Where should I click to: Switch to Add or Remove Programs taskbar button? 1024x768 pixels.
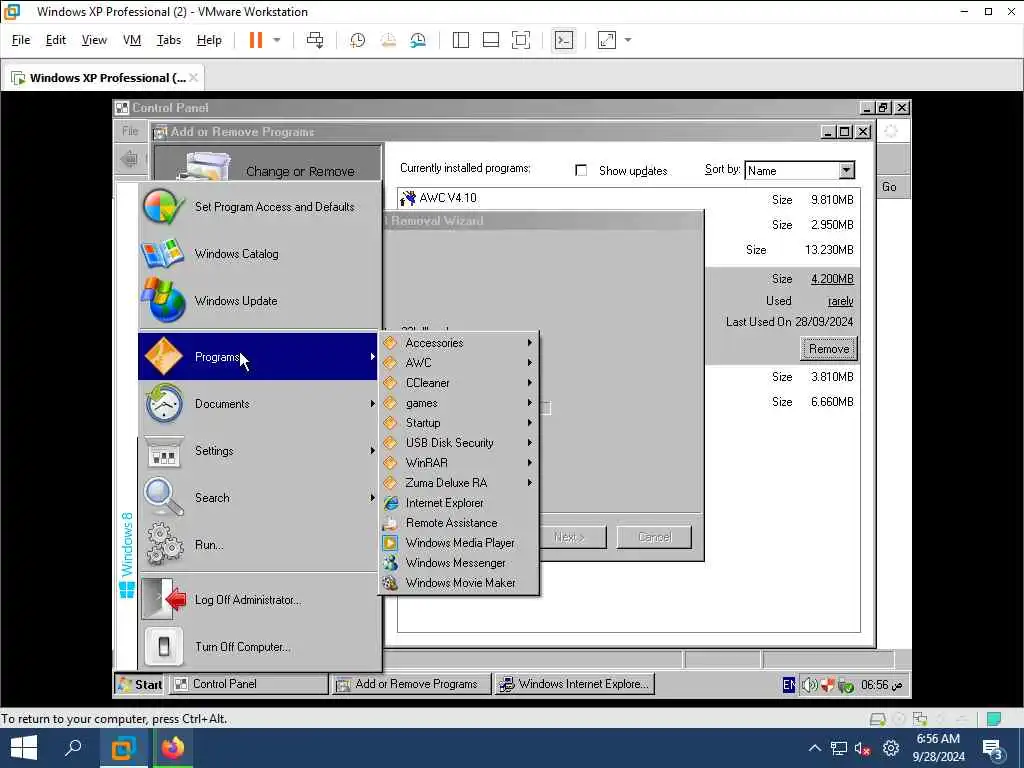point(411,684)
